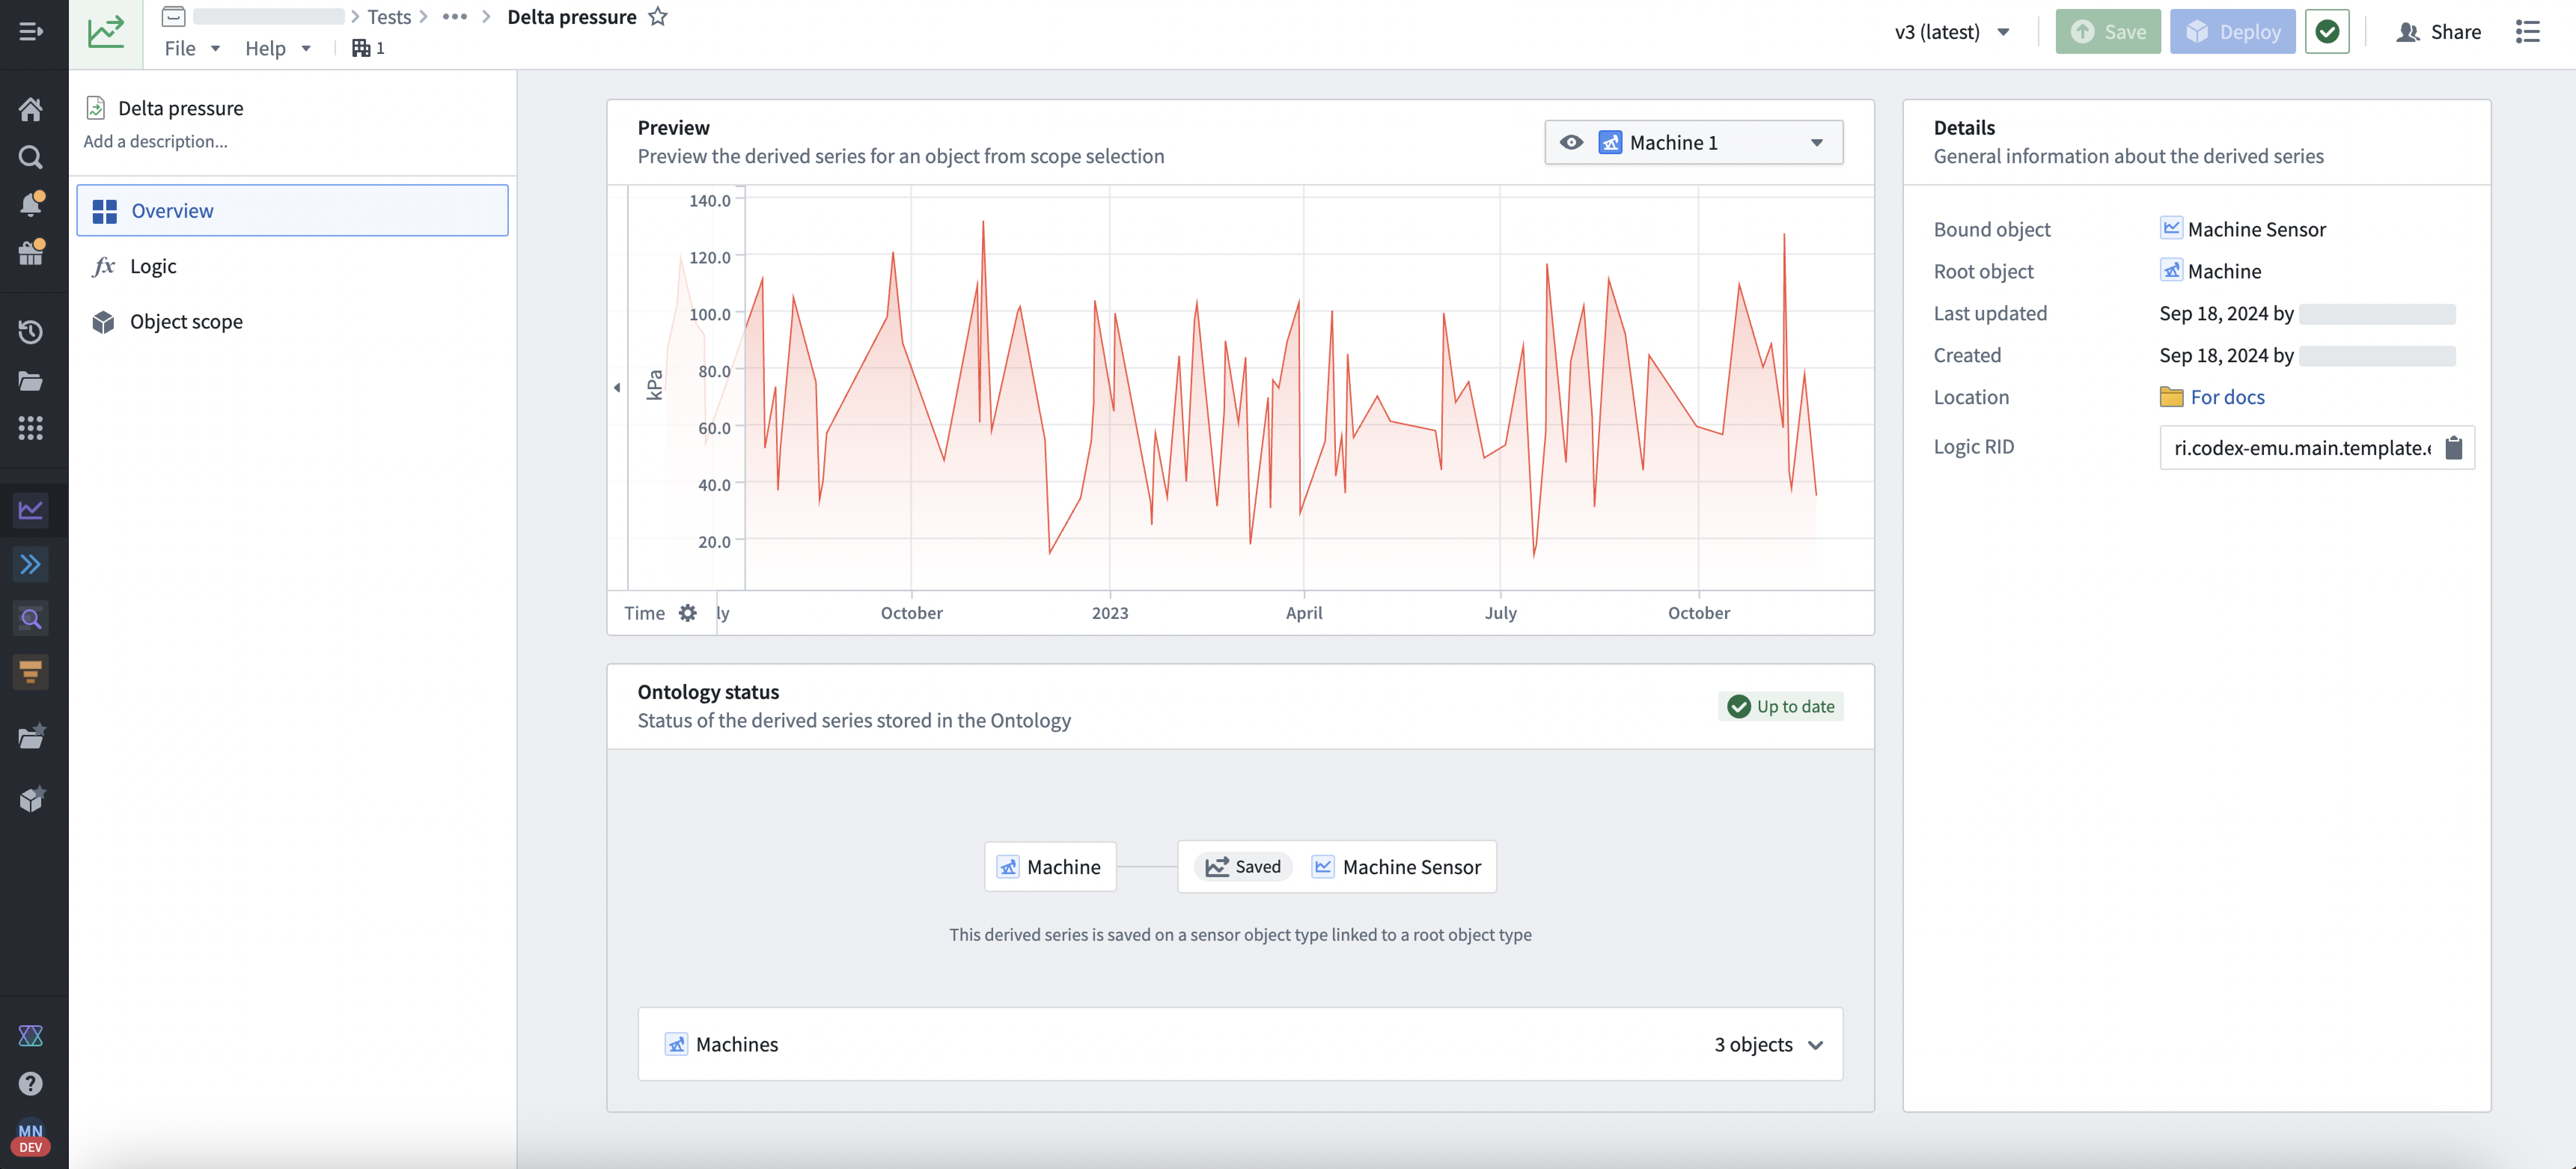
Task: Click the Machine Sensor node with Saved tag
Action: tap(1337, 867)
